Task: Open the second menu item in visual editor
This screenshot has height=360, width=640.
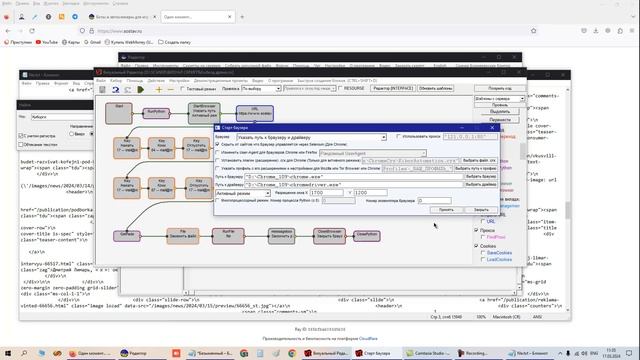Action: click(x=116, y=81)
